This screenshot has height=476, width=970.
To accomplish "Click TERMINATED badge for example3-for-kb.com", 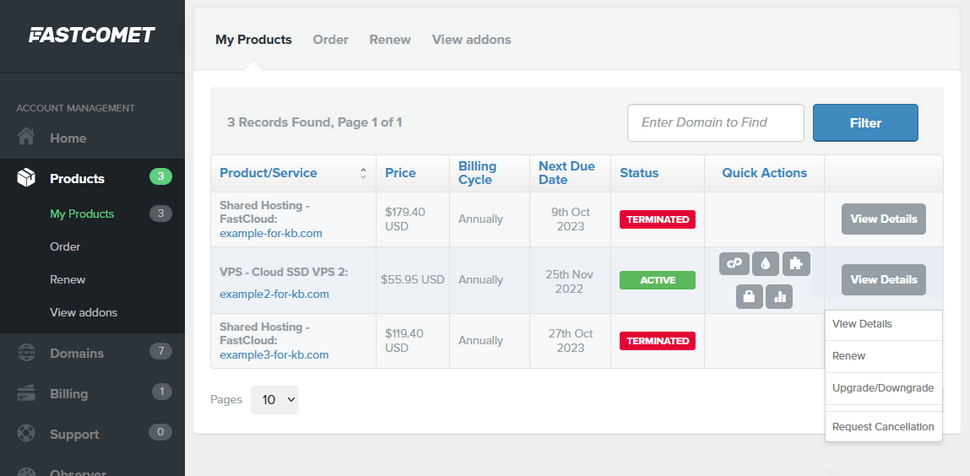I will pyautogui.click(x=658, y=341).
